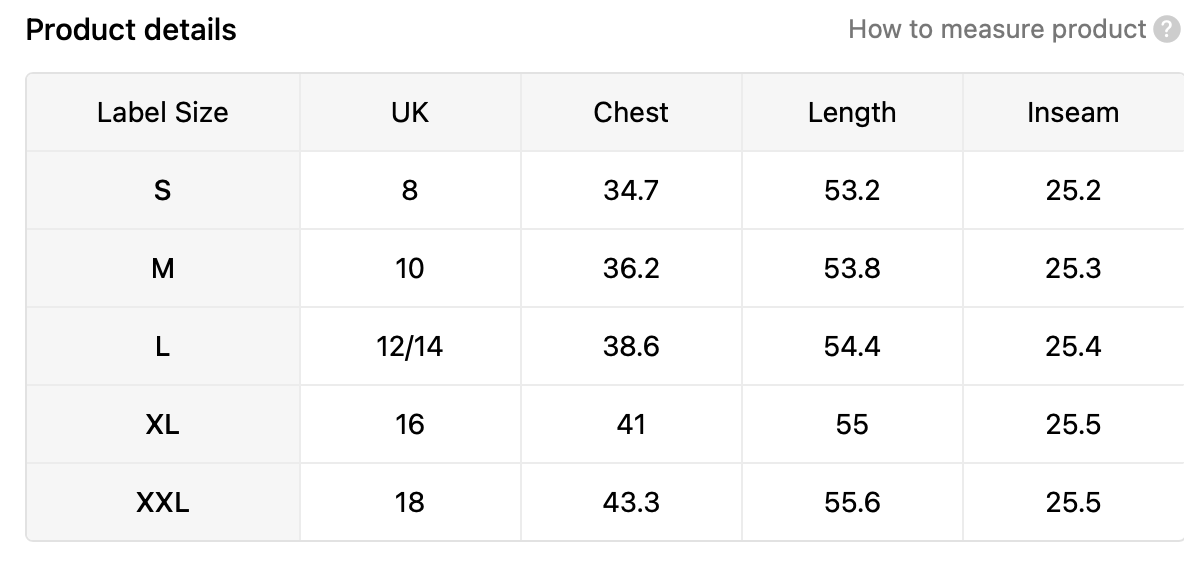The height and width of the screenshot is (566, 1184).
Task: Click the question mark help icon
Action: coord(1167,29)
